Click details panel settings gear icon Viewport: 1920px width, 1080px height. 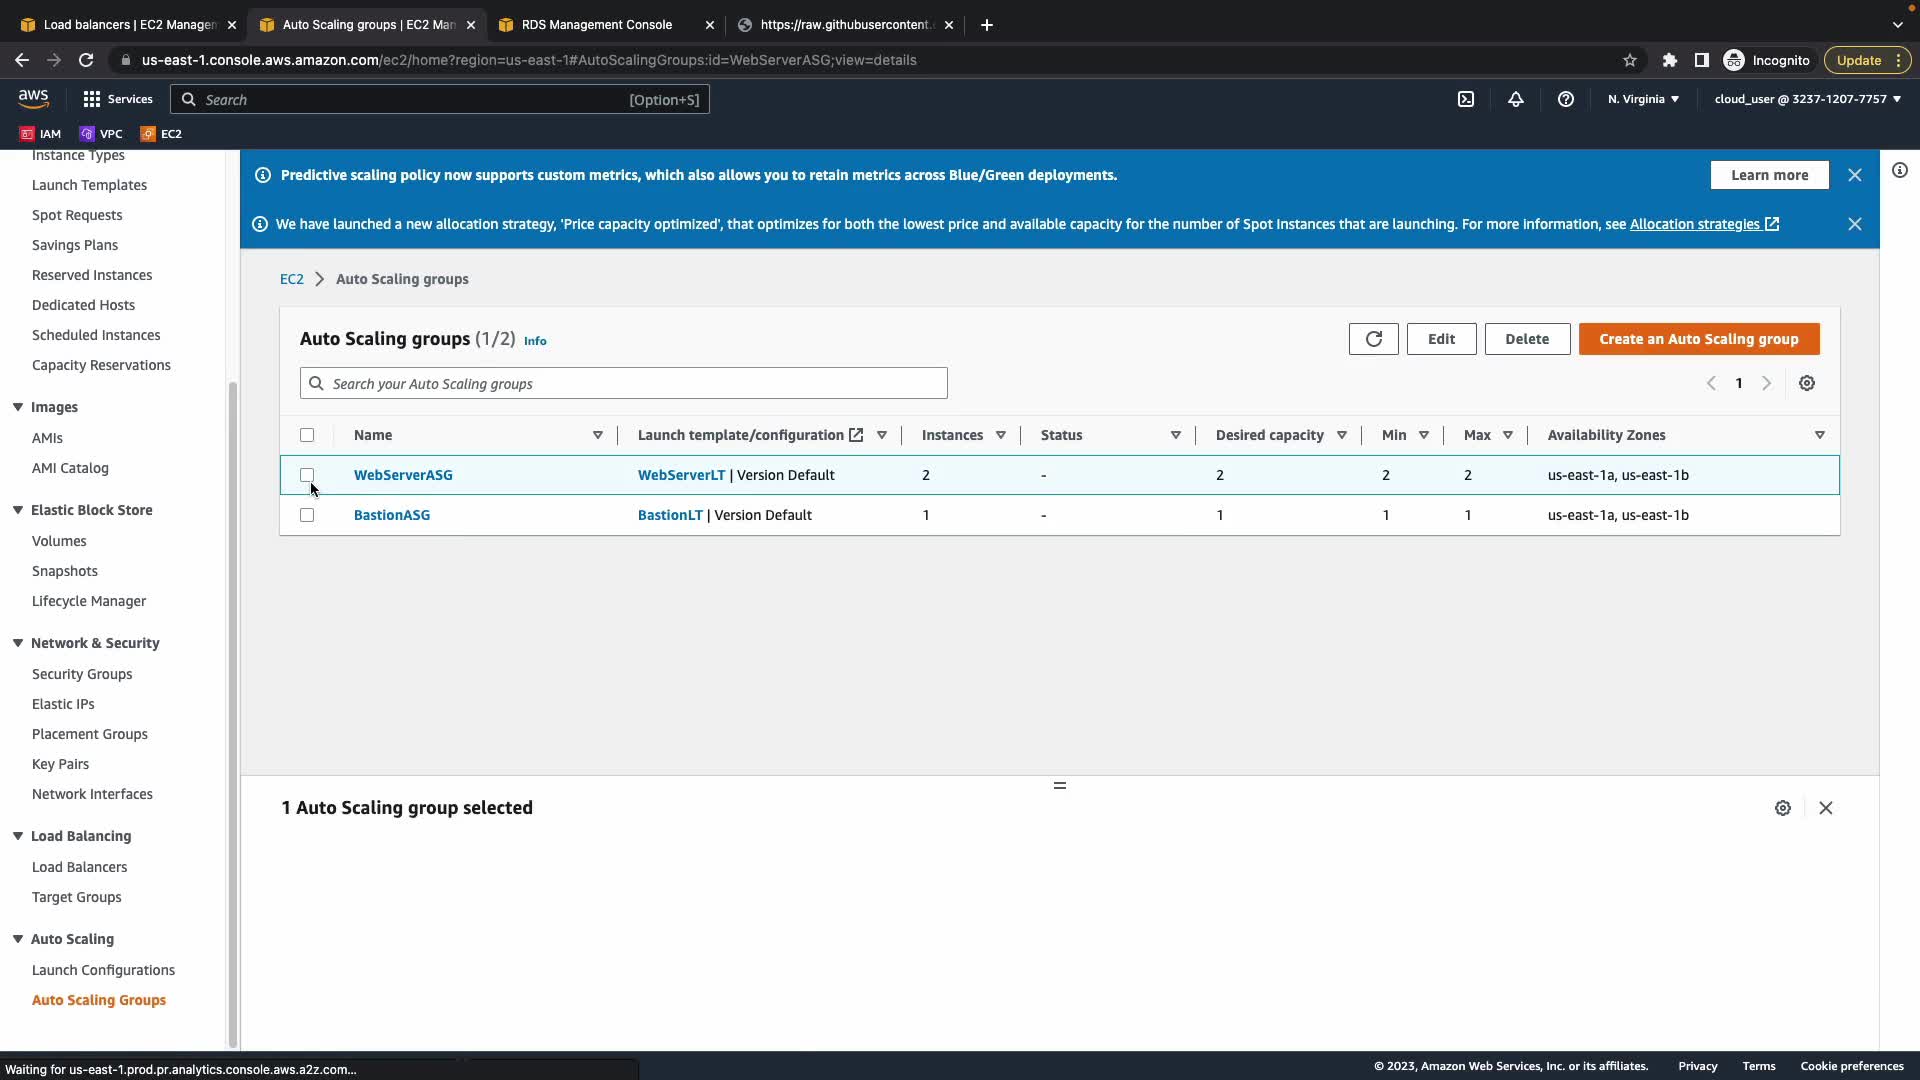1783,808
